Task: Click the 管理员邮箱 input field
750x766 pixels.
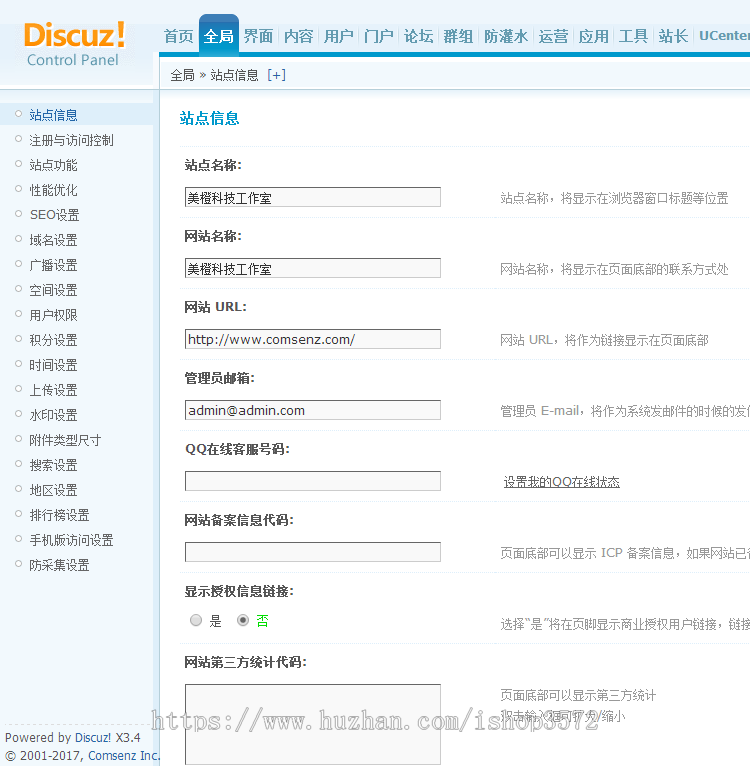Action: pyautogui.click(x=313, y=410)
